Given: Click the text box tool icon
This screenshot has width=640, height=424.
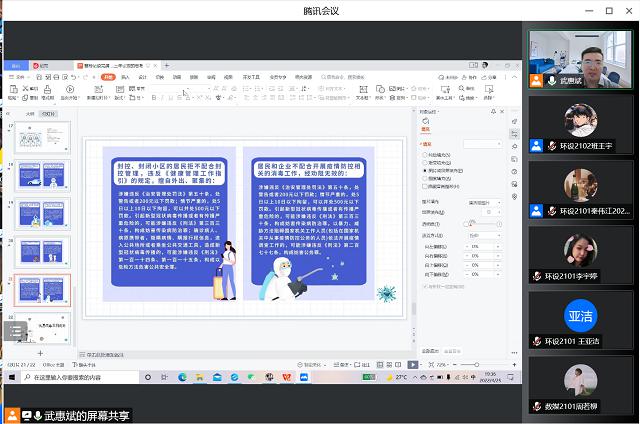Looking at the screenshot, I should tap(363, 89).
